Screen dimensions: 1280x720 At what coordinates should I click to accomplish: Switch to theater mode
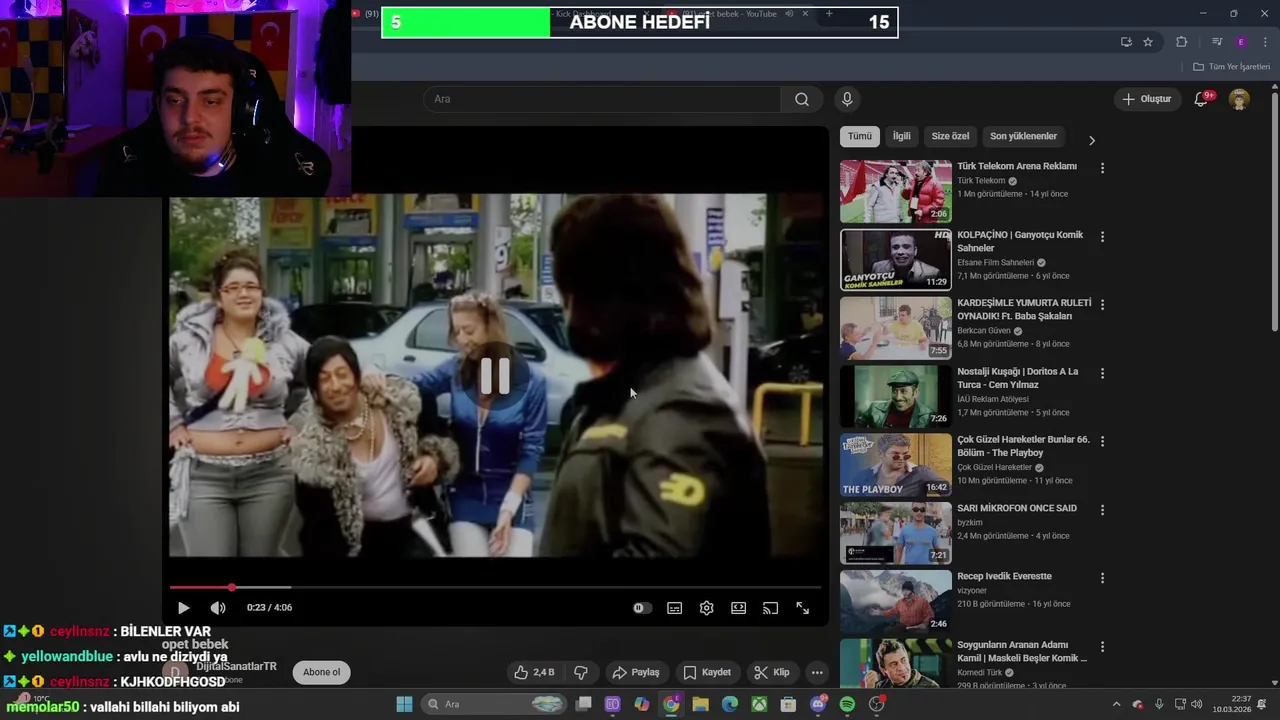pyautogui.click(x=739, y=608)
